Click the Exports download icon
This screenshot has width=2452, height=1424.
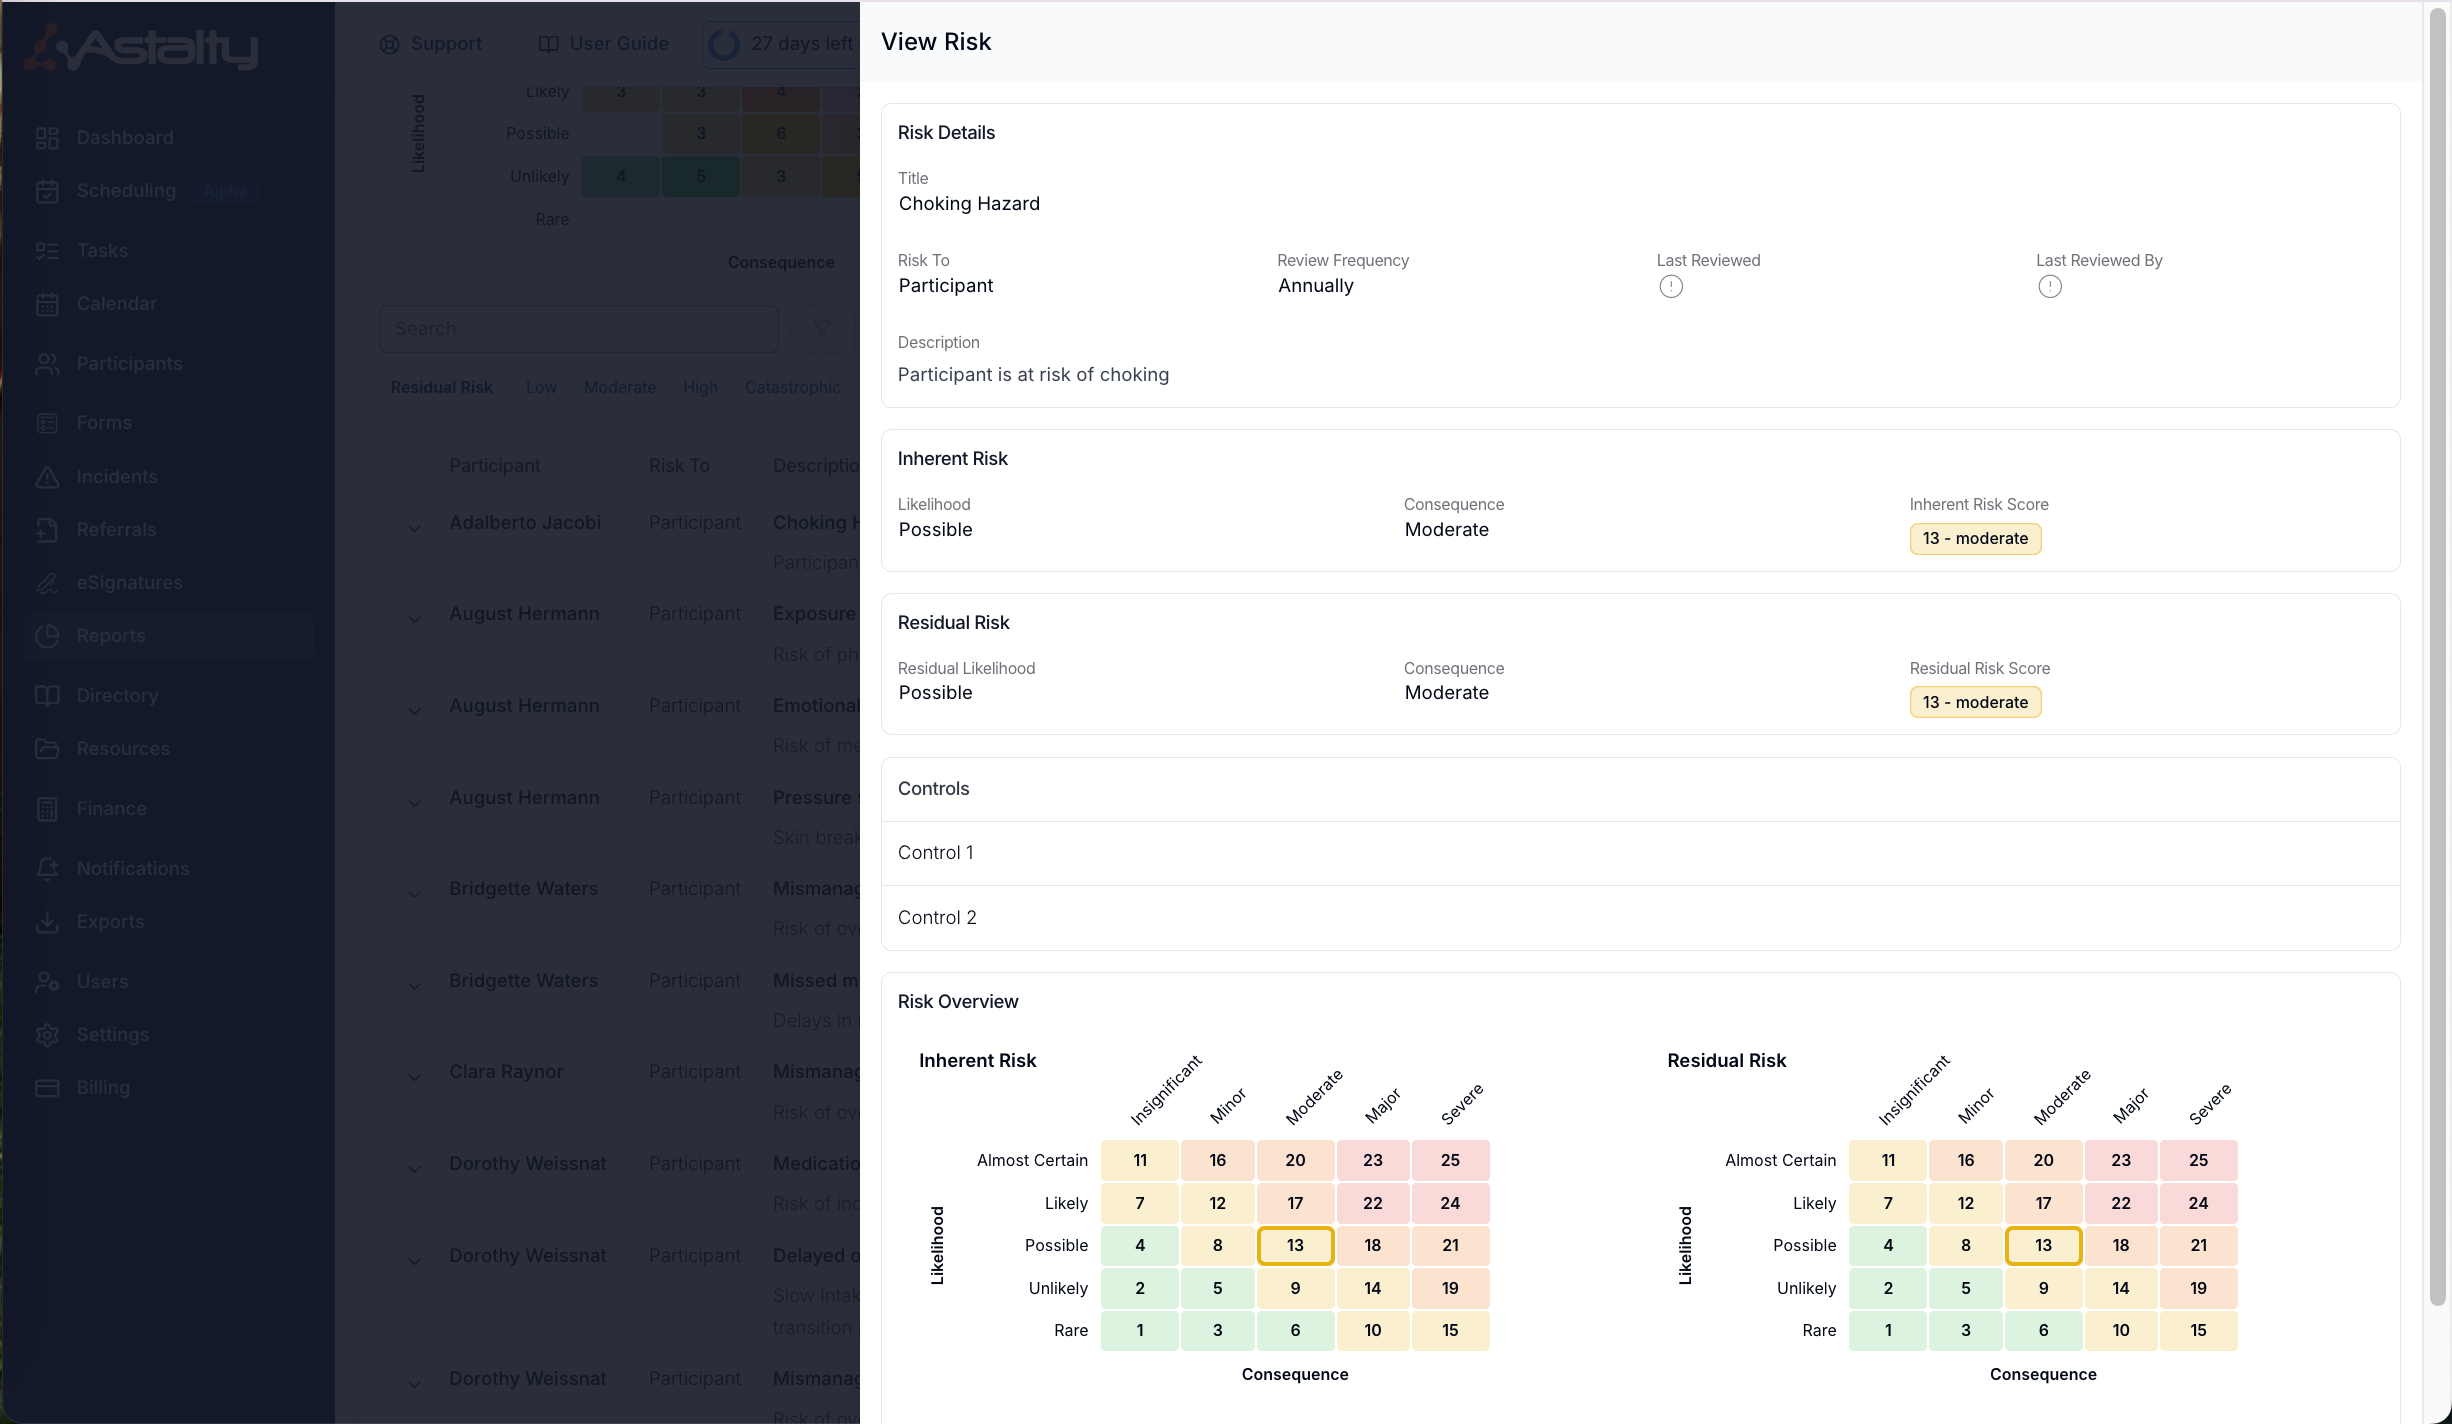[47, 922]
